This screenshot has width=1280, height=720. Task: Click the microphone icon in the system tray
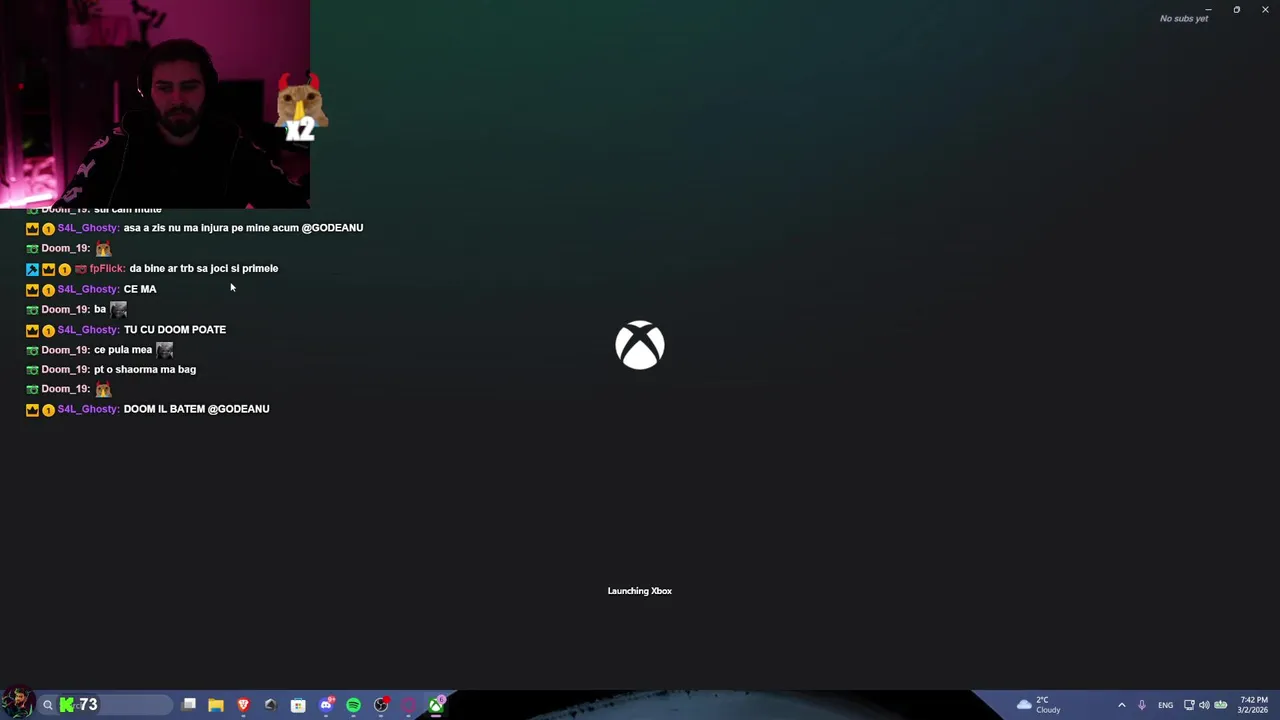click(x=1141, y=705)
